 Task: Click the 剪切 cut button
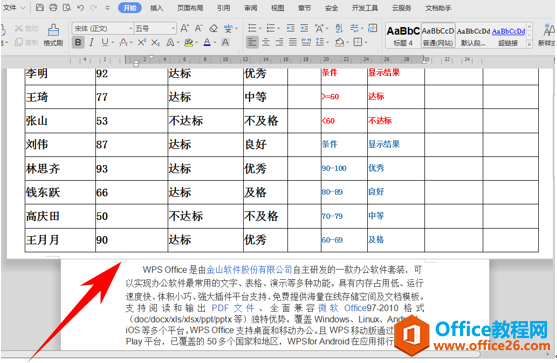27,28
